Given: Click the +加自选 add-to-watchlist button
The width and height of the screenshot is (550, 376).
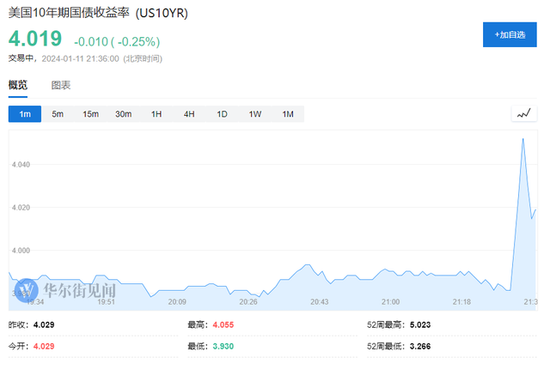Looking at the screenshot, I should click(x=509, y=34).
